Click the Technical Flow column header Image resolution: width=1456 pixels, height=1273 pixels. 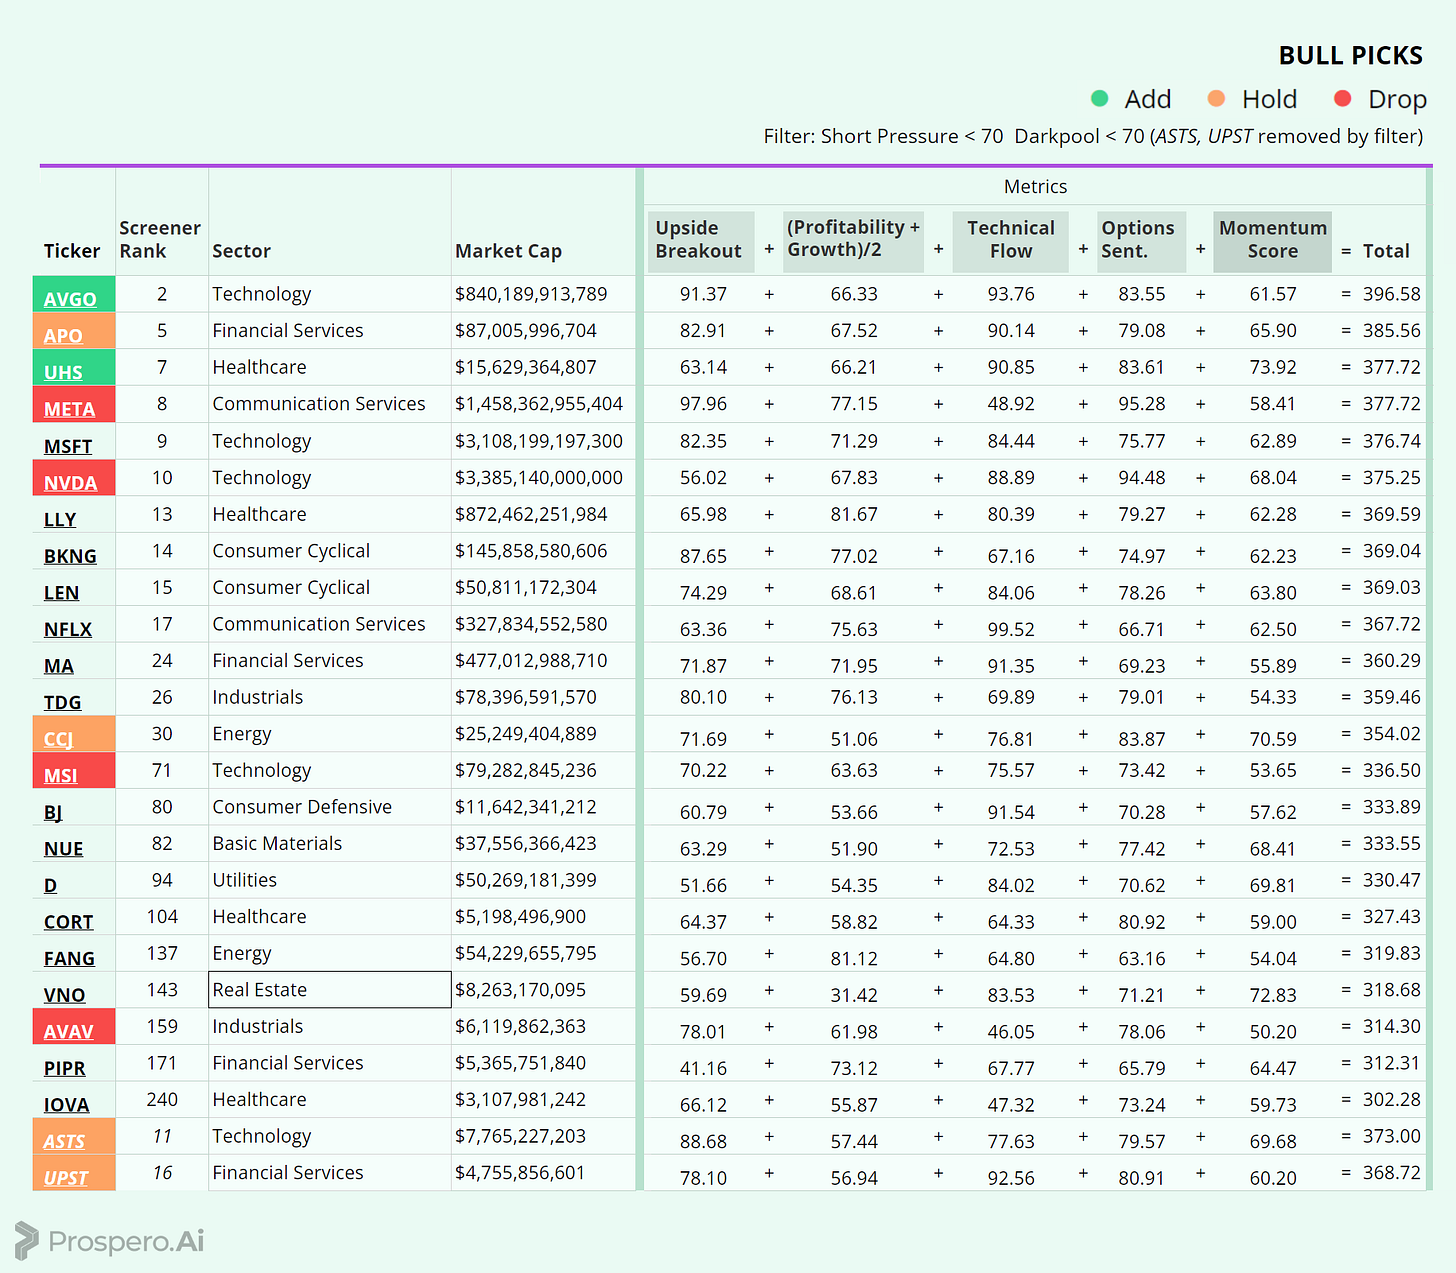1011,240
